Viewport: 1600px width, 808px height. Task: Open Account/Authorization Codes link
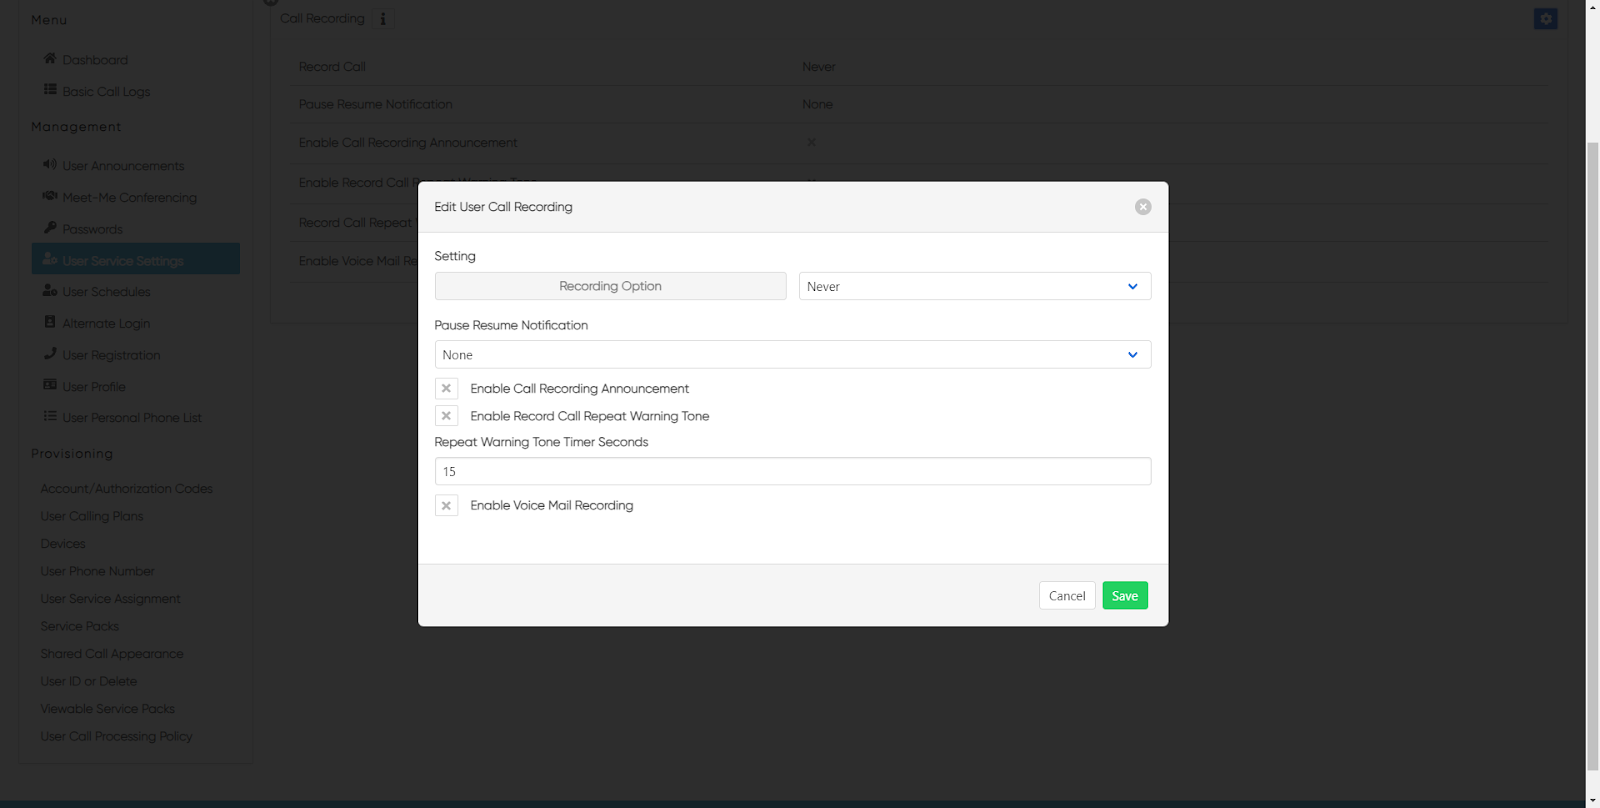click(126, 489)
